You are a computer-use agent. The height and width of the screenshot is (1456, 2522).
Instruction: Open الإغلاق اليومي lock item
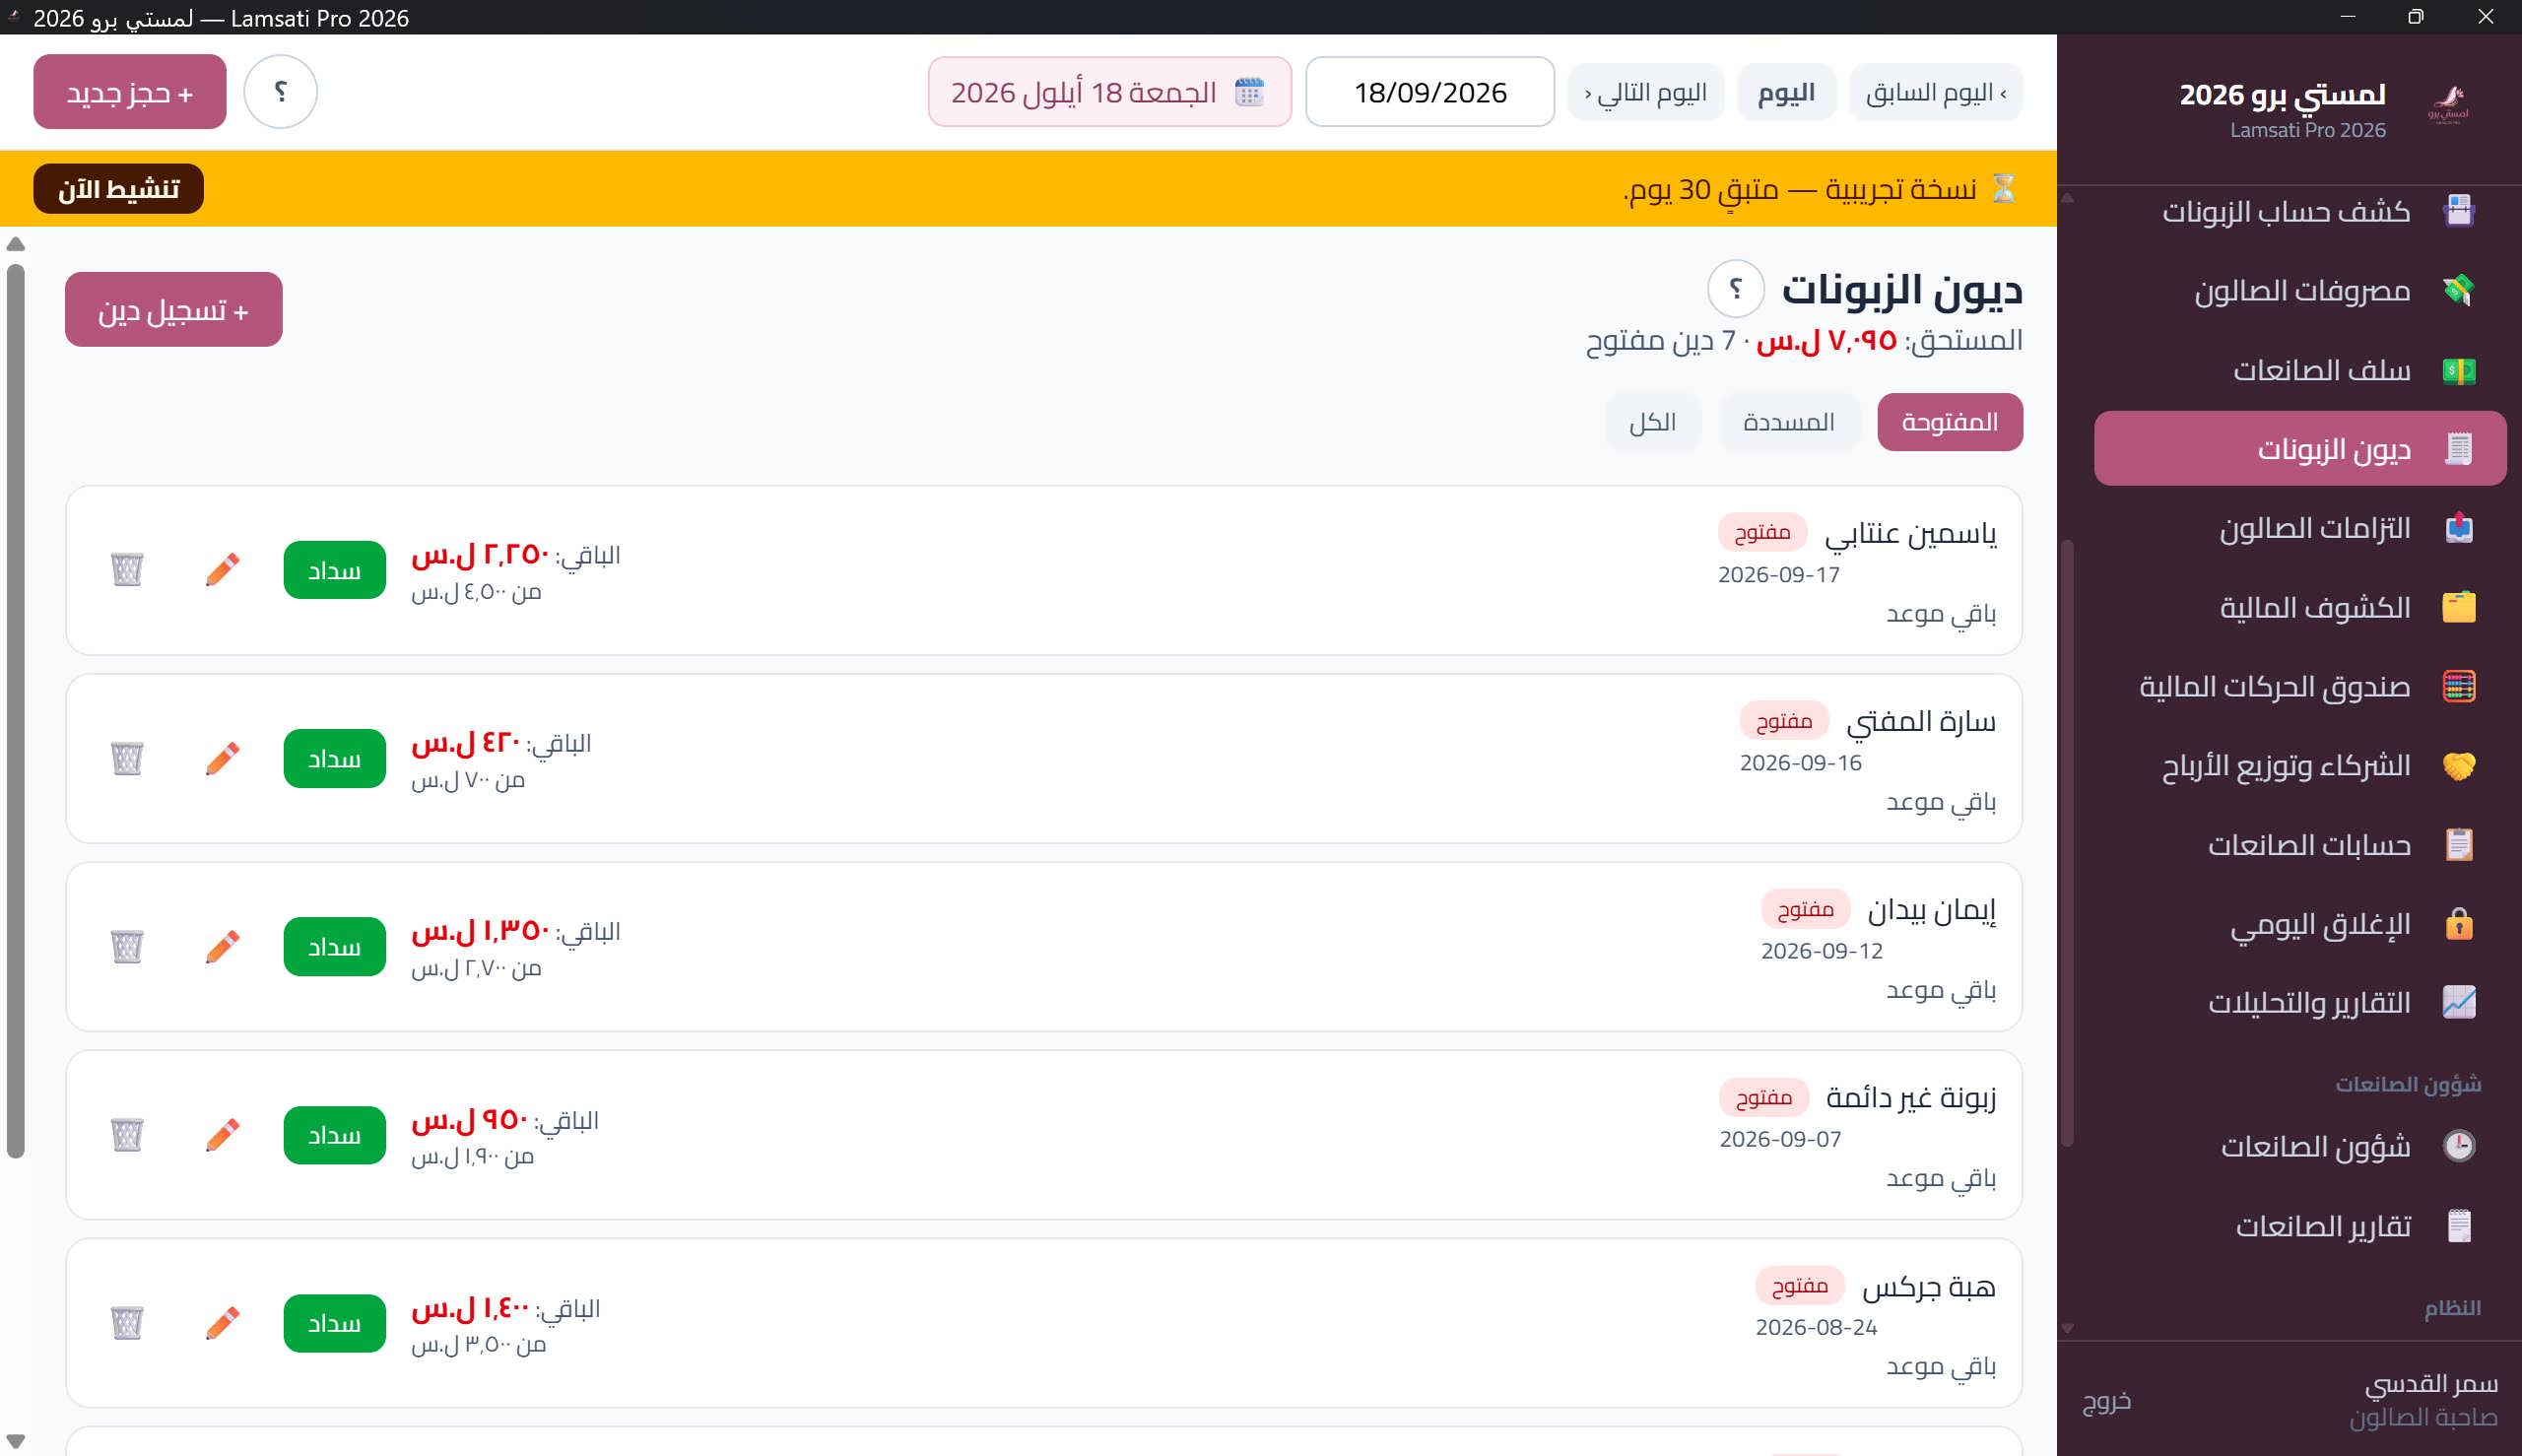pyautogui.click(x=2300, y=924)
